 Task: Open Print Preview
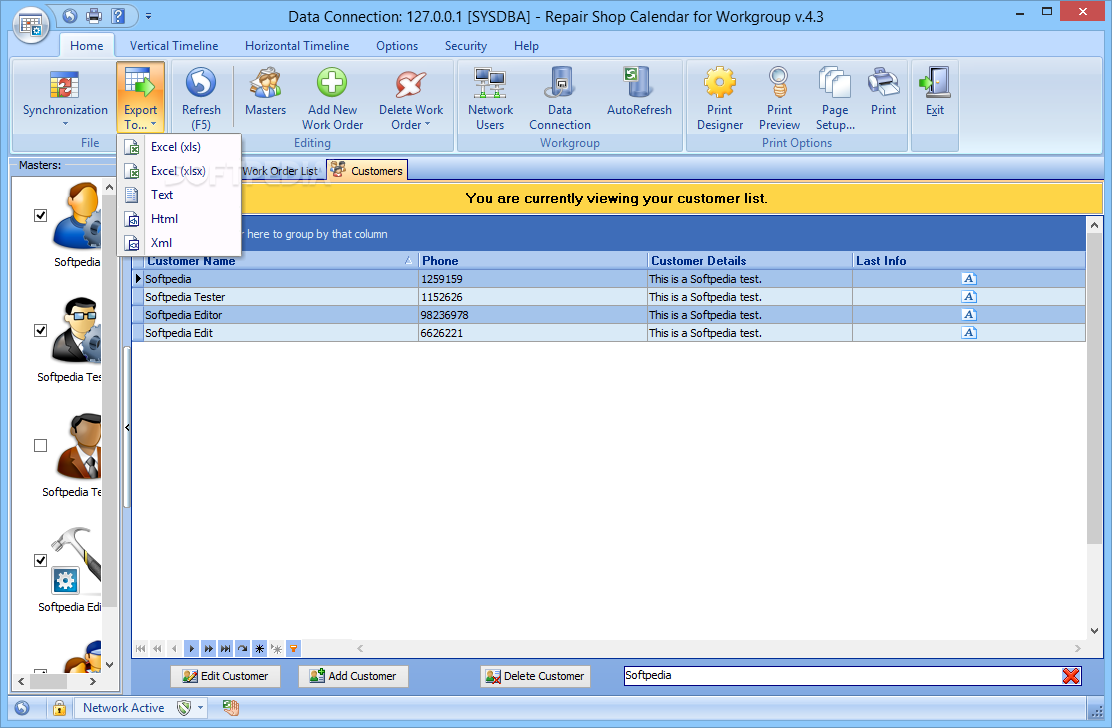(779, 99)
